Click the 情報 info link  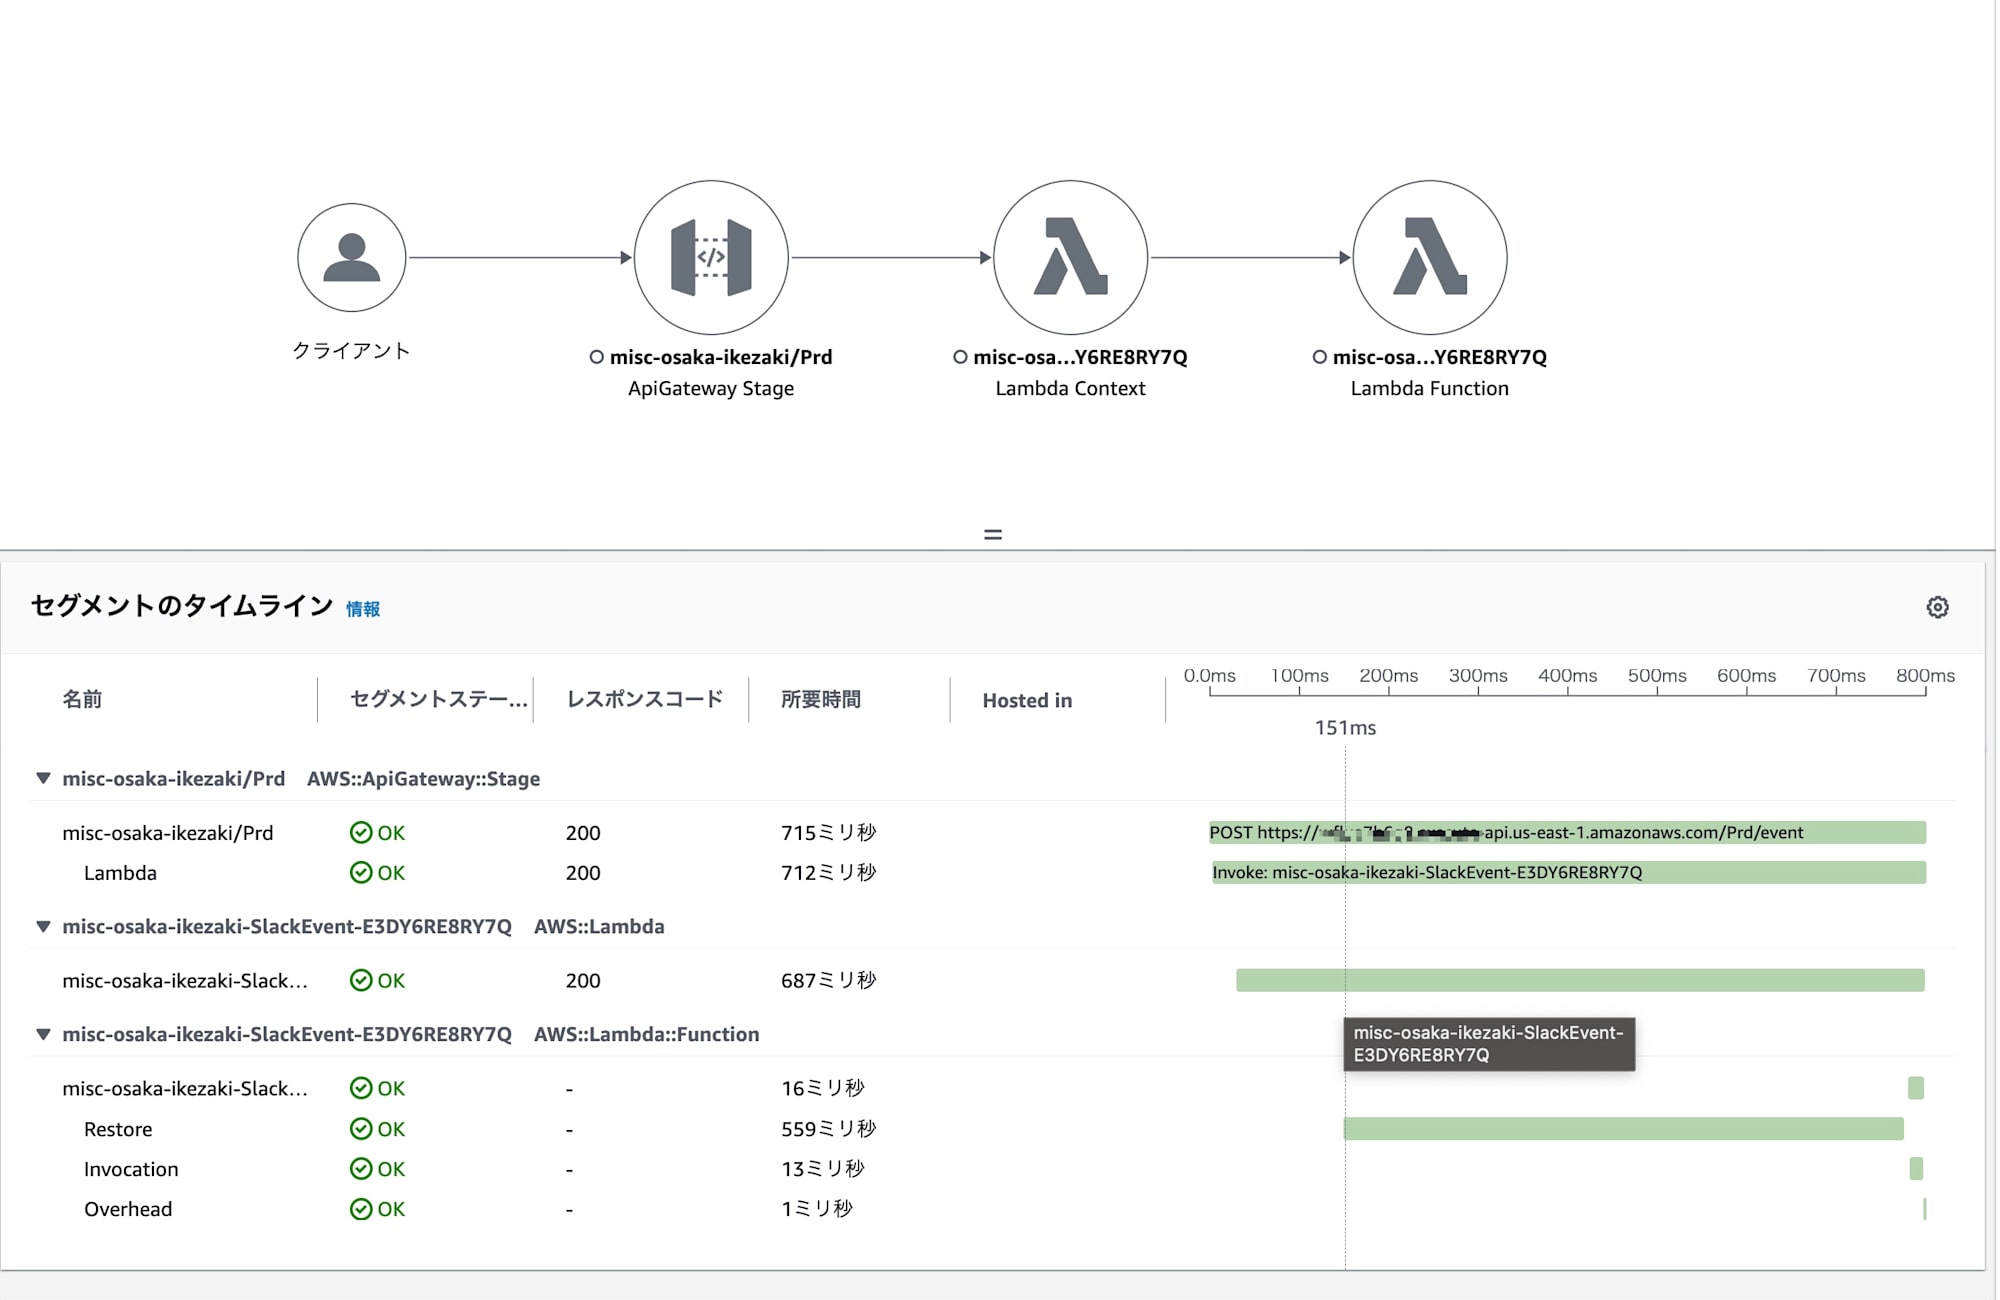coord(363,609)
